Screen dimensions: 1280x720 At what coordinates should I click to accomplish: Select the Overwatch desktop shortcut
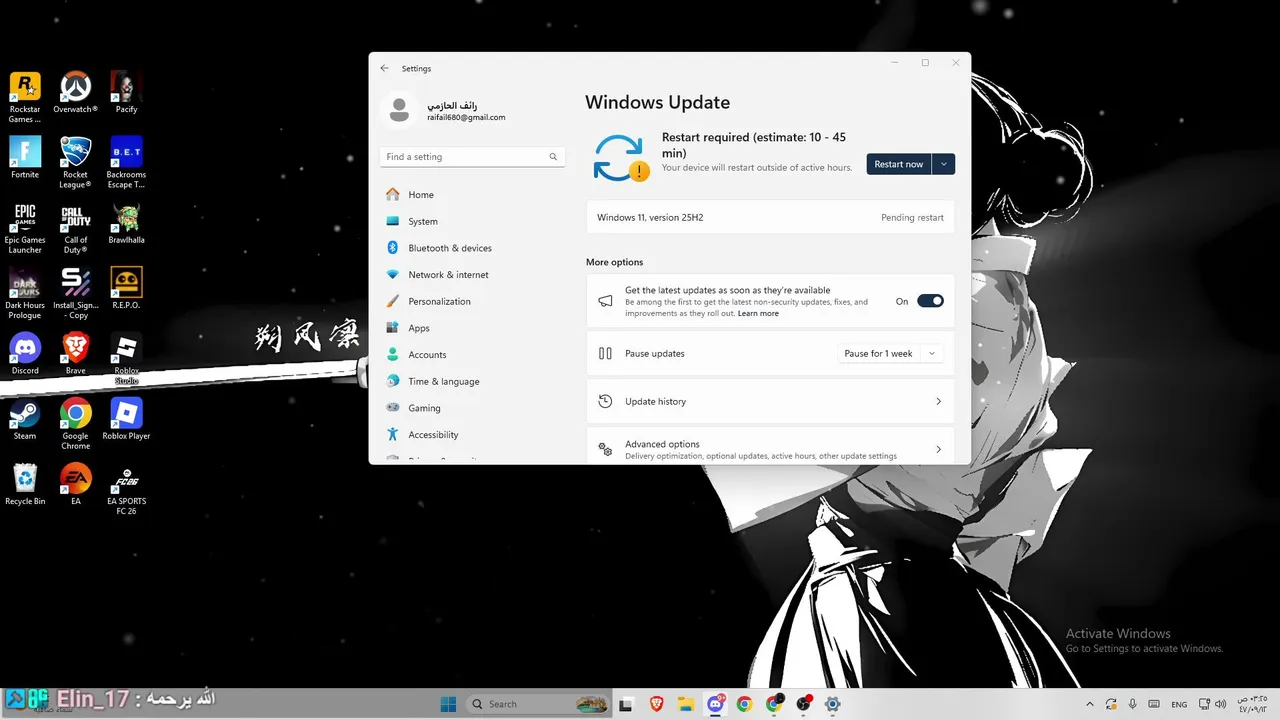75,92
